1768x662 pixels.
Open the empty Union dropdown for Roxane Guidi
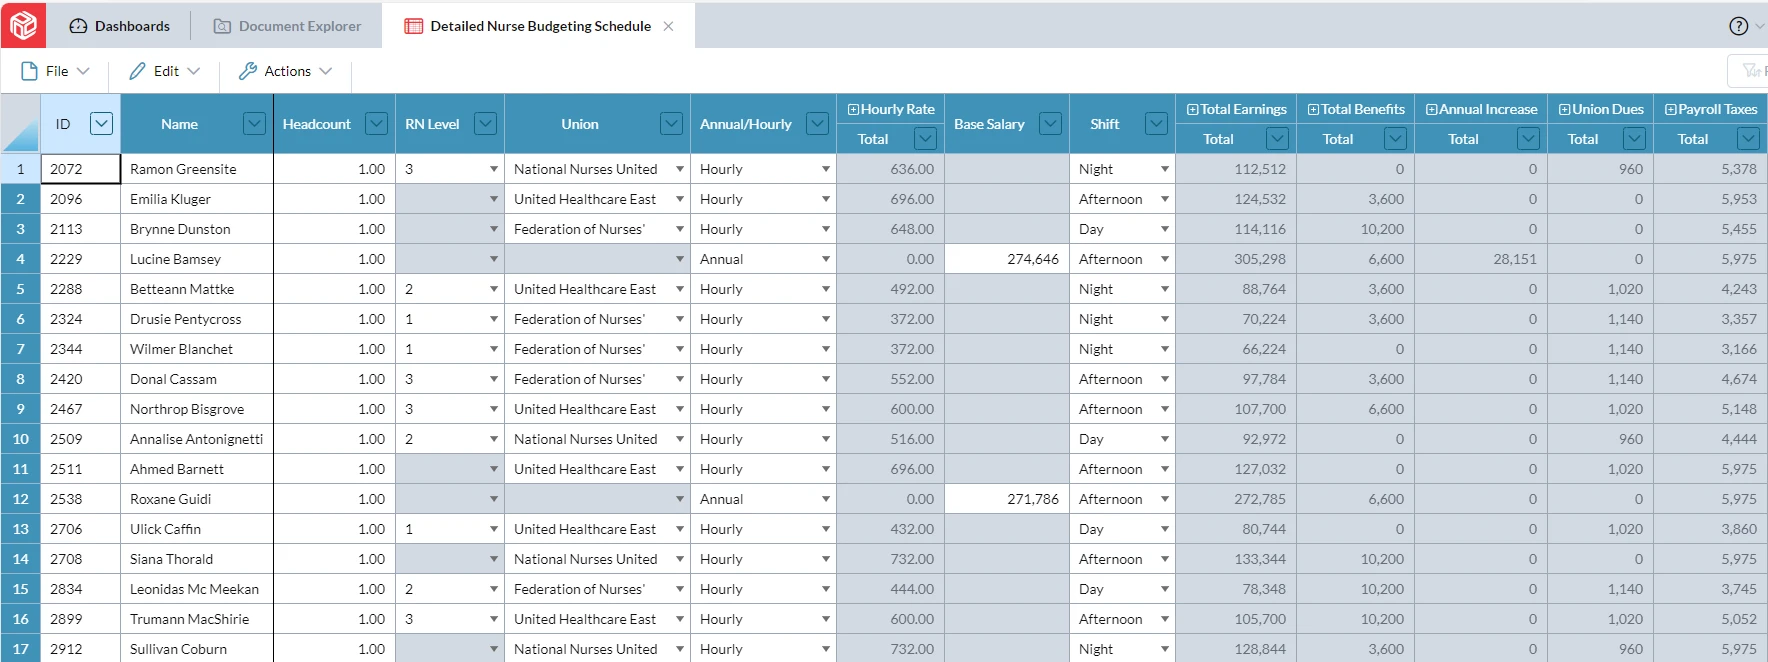pos(679,499)
